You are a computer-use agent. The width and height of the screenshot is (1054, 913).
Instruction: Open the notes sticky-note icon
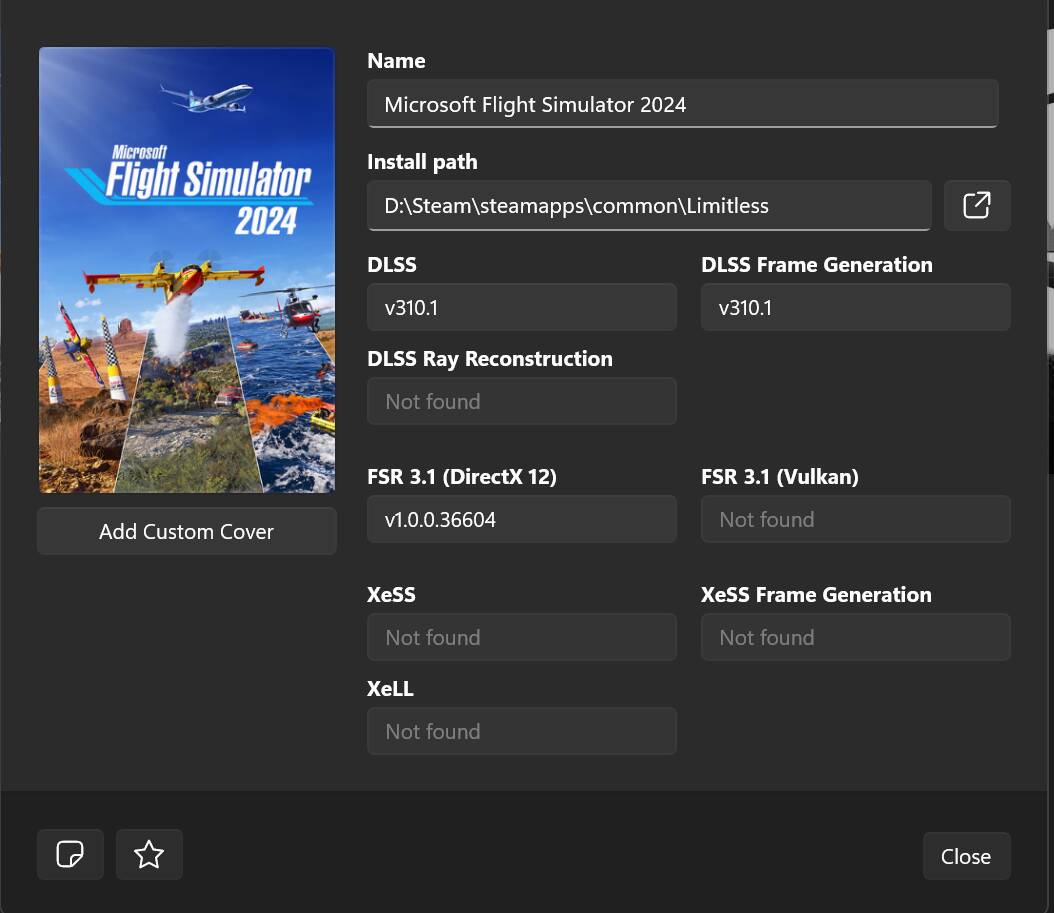[x=71, y=855]
